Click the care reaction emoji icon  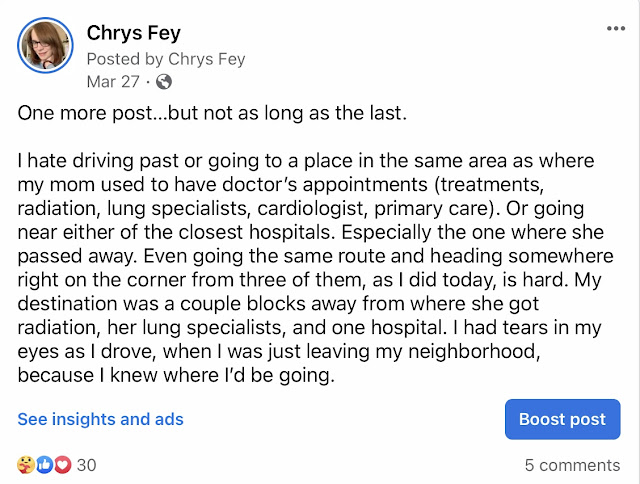26,465
